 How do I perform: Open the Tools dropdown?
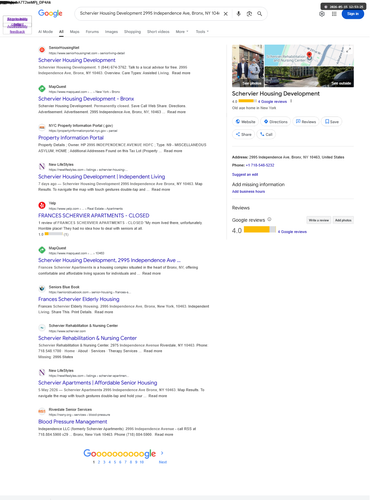click(202, 32)
